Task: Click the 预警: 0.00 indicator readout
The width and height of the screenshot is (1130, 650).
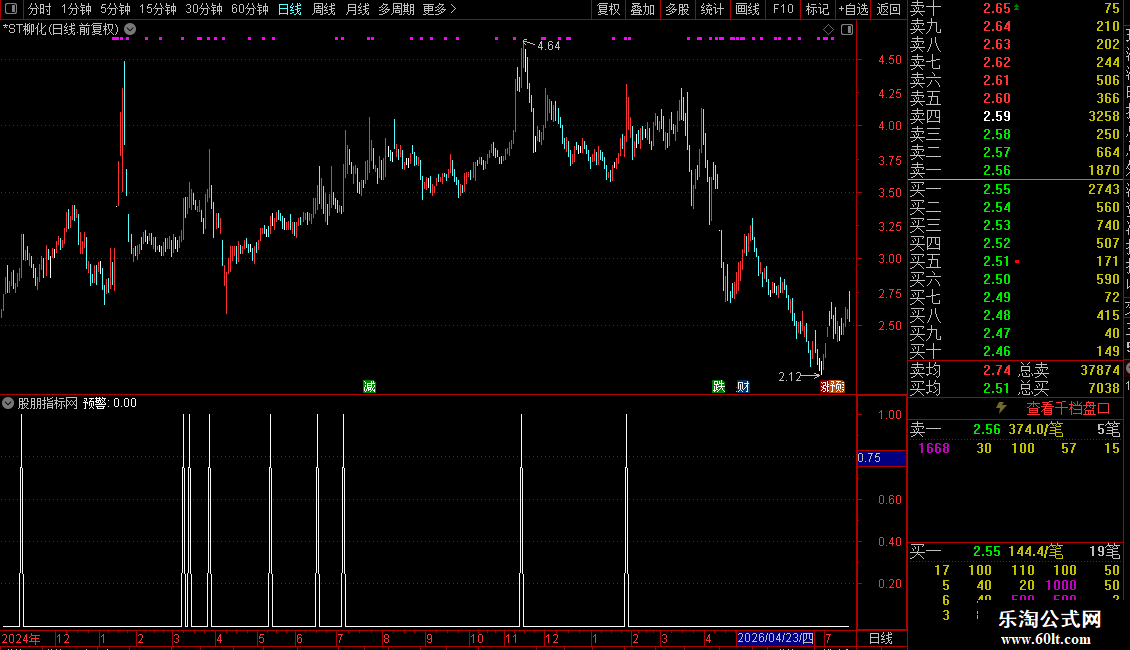Action: pyautogui.click(x=110, y=403)
